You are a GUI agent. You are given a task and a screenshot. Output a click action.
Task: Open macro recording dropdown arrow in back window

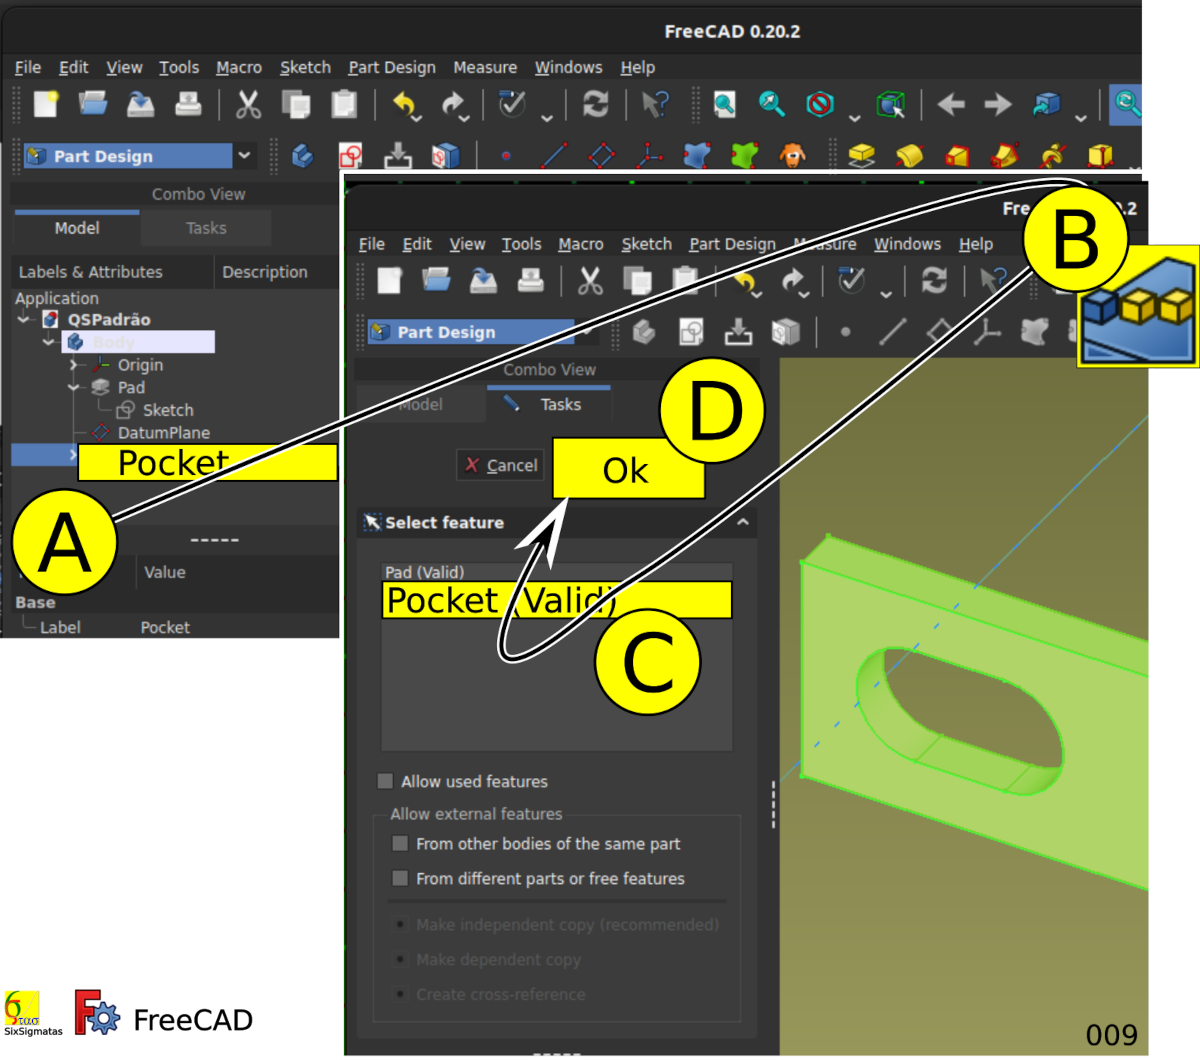547,118
